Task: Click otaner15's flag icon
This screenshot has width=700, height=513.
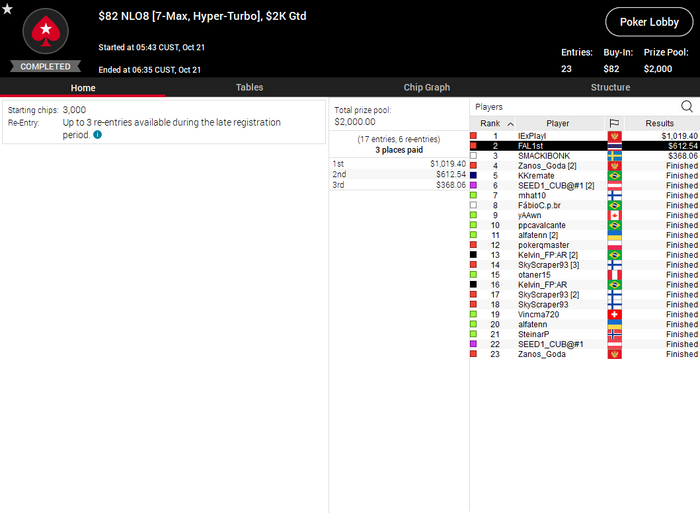Action: tap(614, 275)
